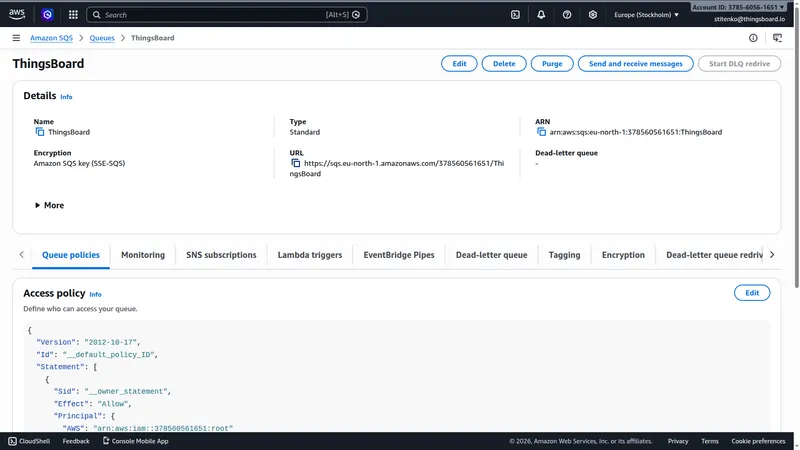Go to Queues breadcrumb
Viewport: 800px width, 450px height.
click(x=102, y=38)
